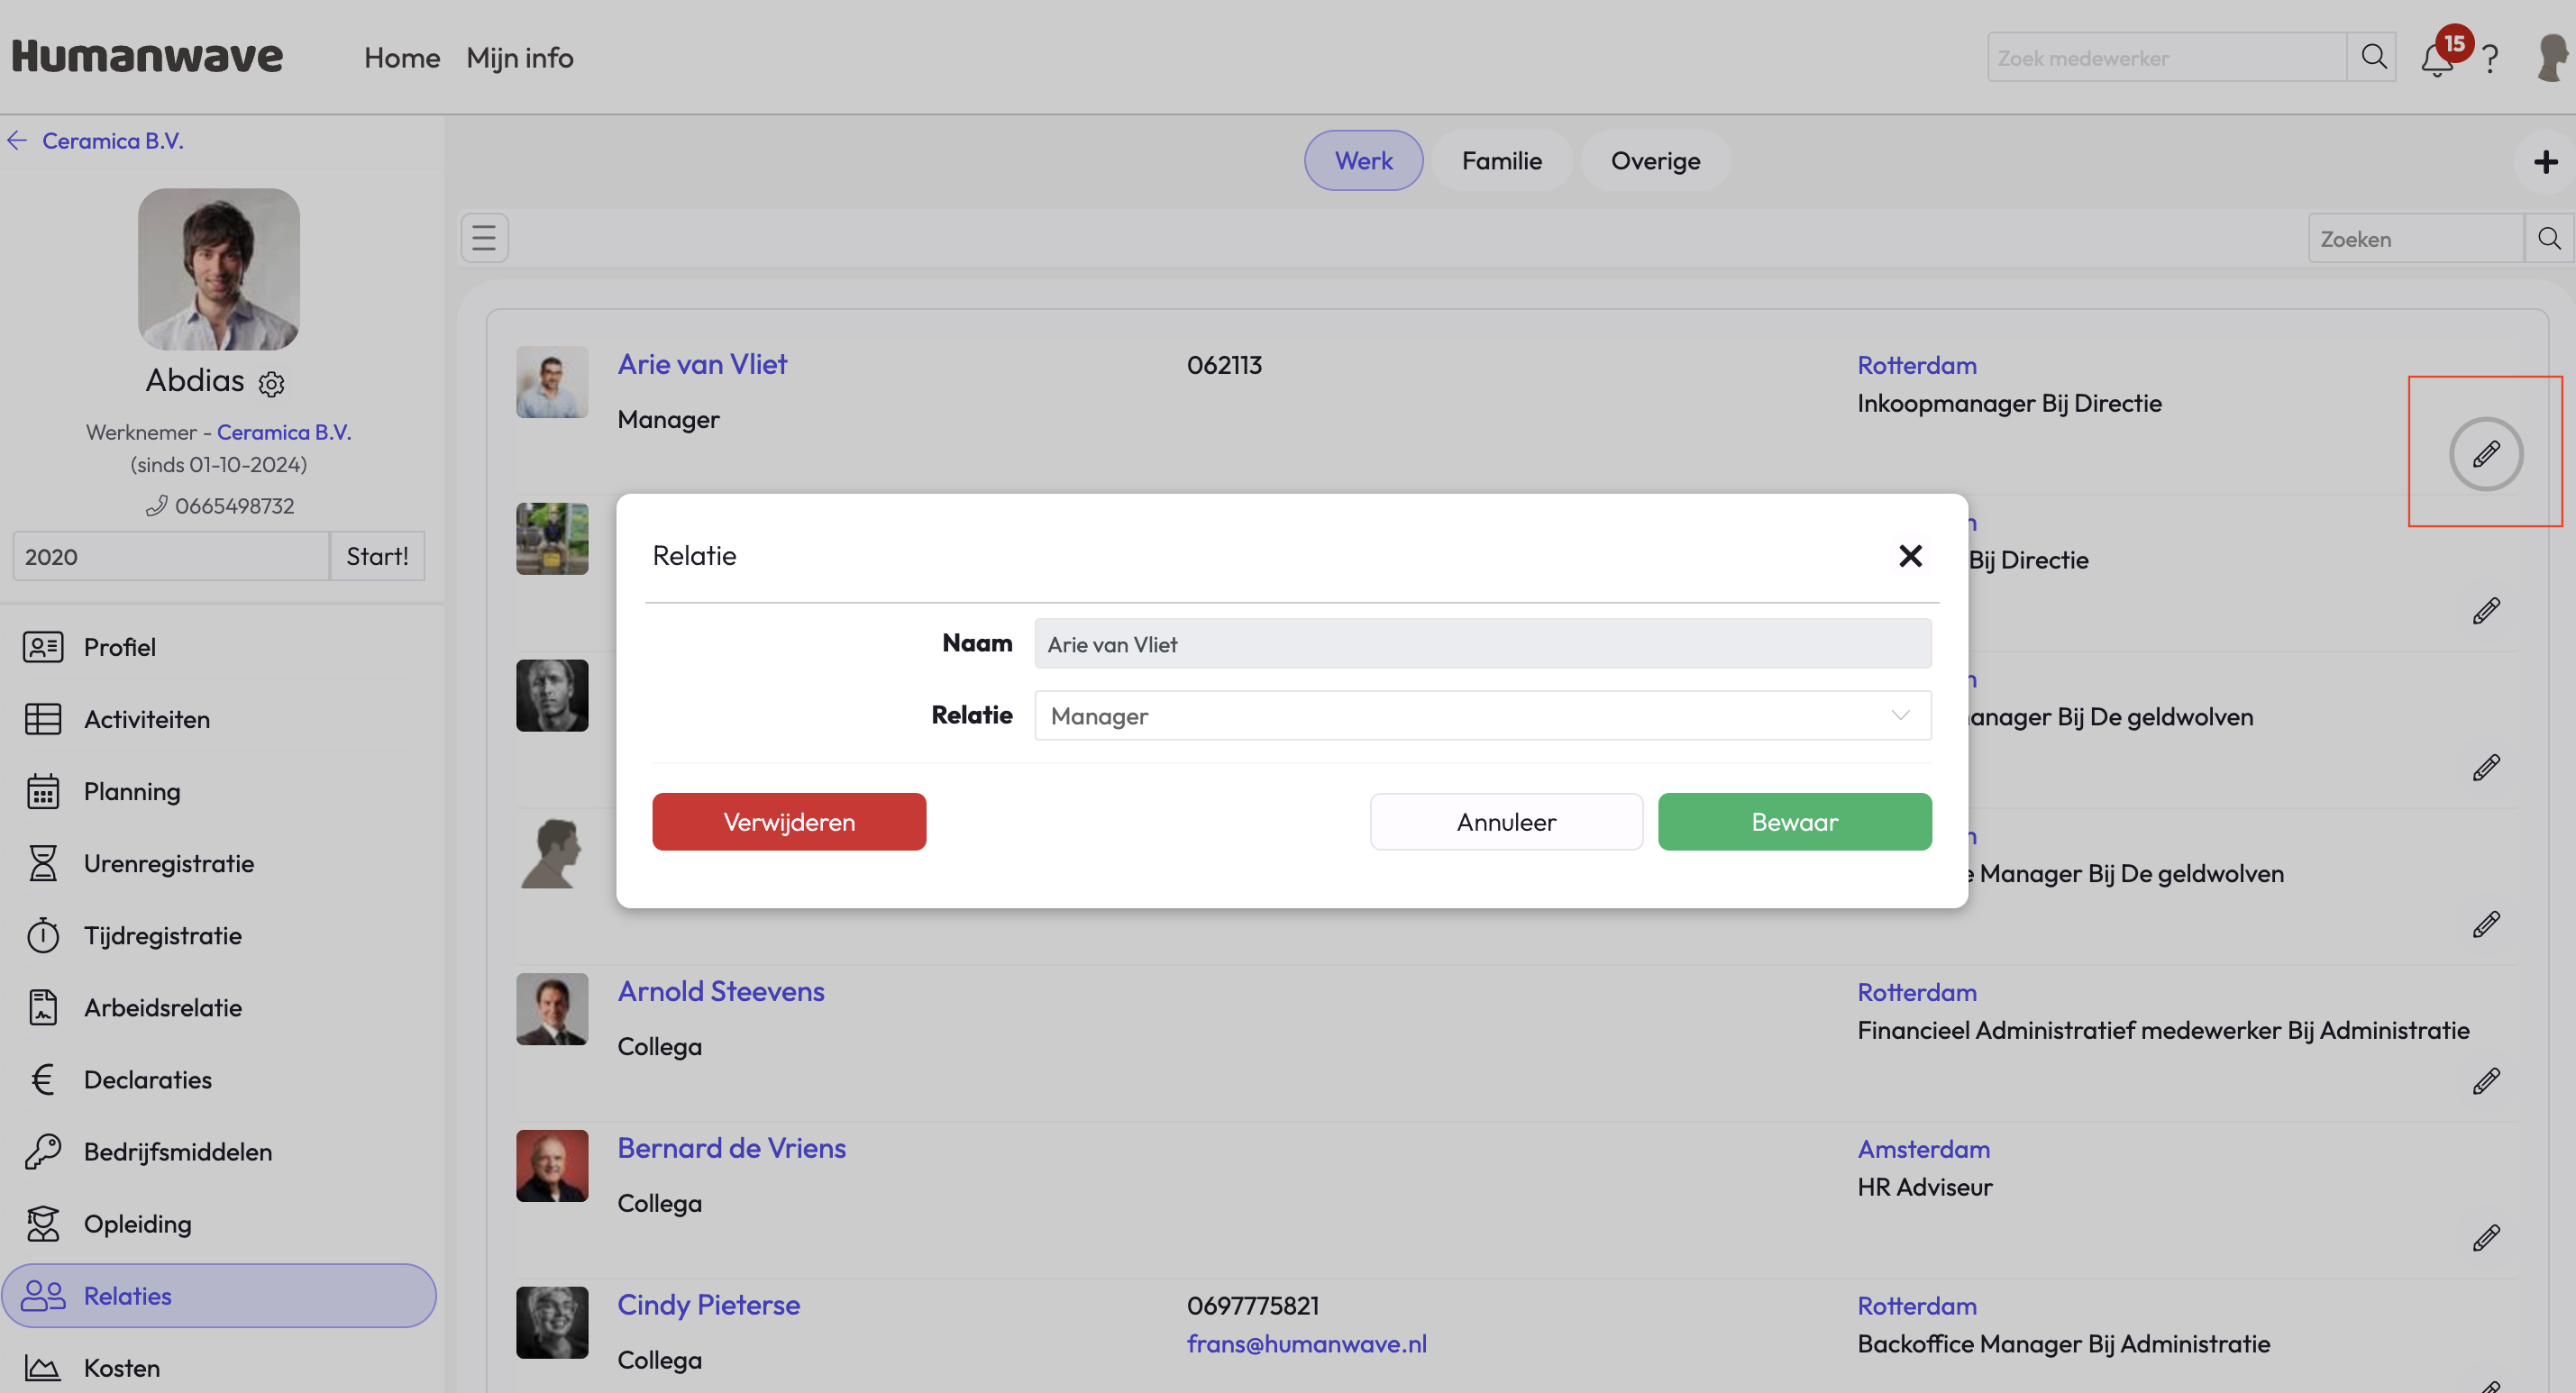Open the hamburger list menu icon

click(x=484, y=238)
